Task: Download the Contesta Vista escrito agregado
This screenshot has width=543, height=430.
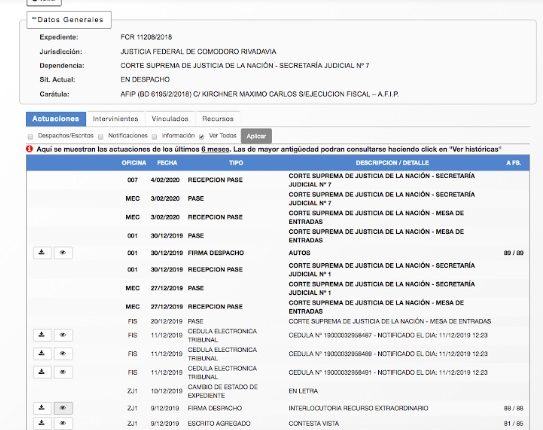Action: (42, 423)
